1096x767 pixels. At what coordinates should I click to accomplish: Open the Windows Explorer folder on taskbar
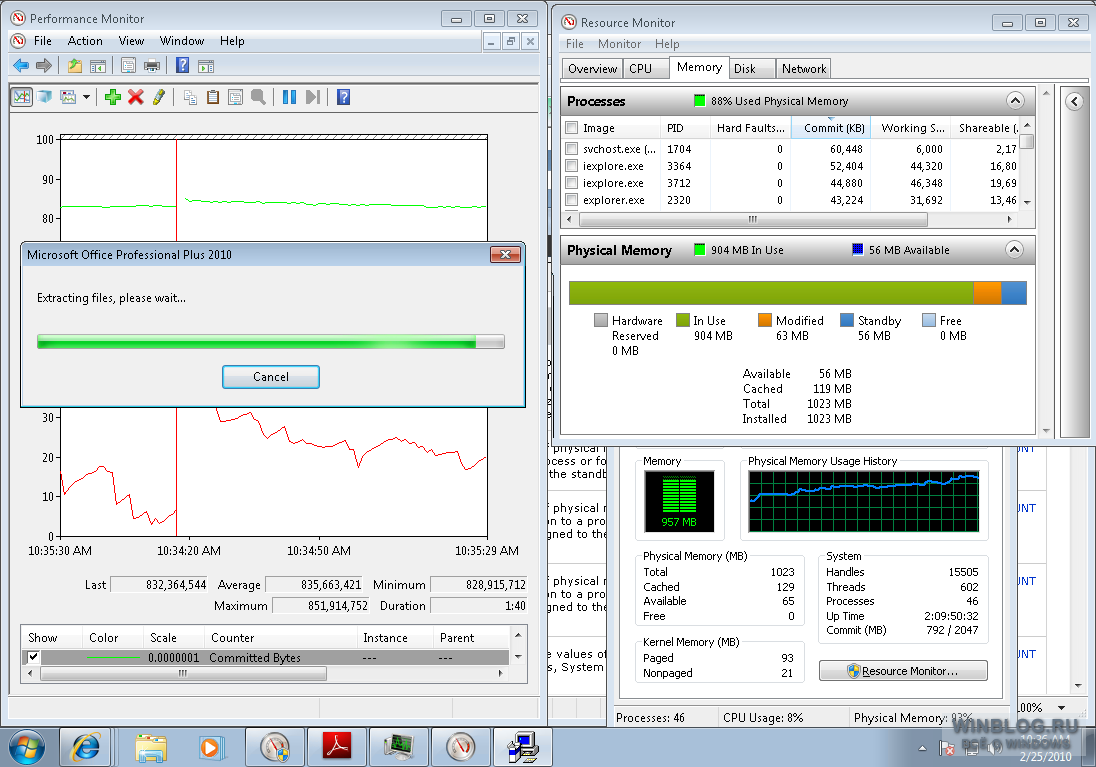coord(151,747)
